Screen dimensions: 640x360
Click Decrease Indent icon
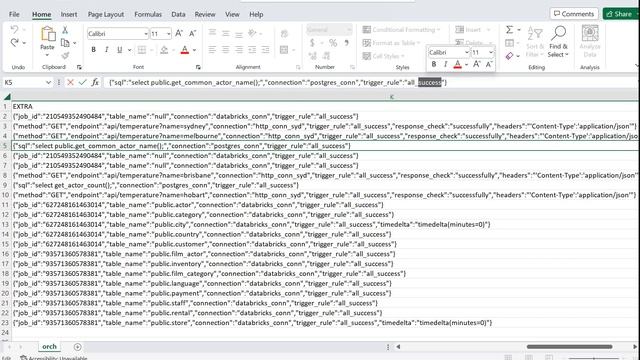coord(252,50)
